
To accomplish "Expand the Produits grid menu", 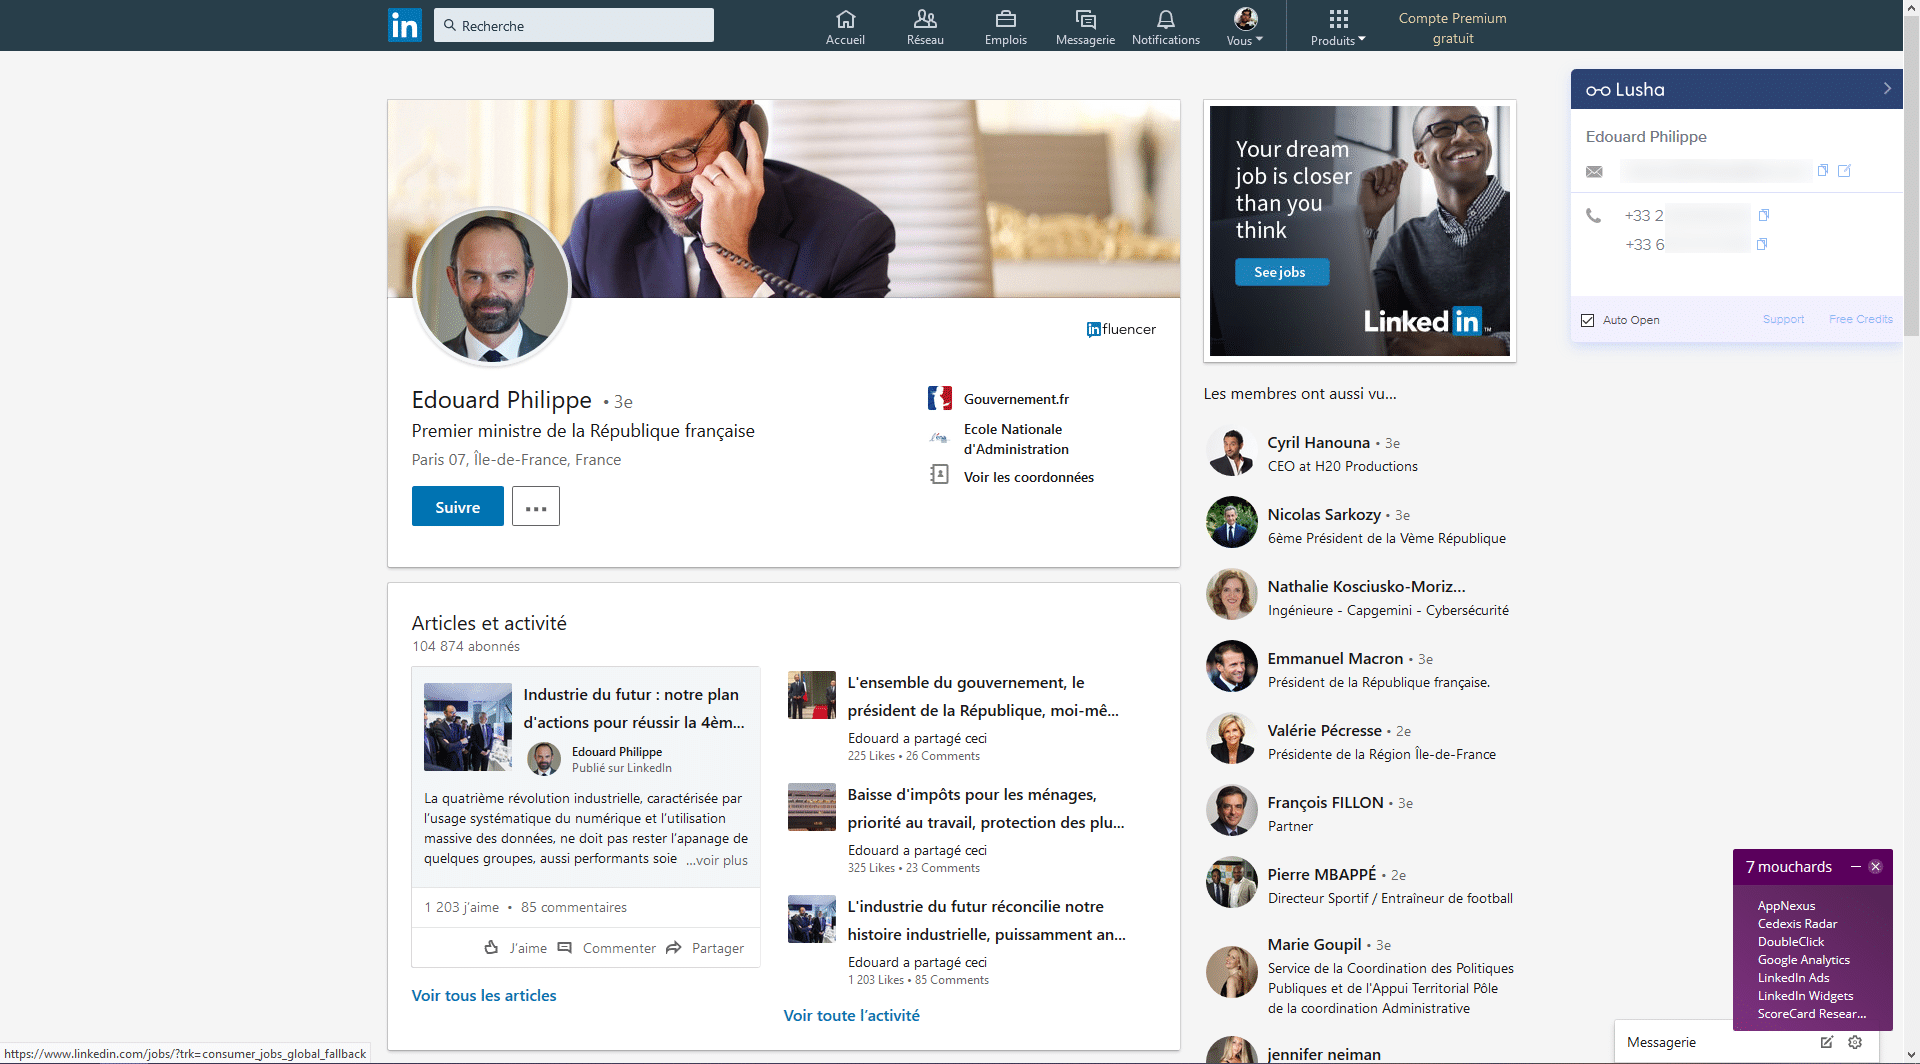I will coord(1338,27).
